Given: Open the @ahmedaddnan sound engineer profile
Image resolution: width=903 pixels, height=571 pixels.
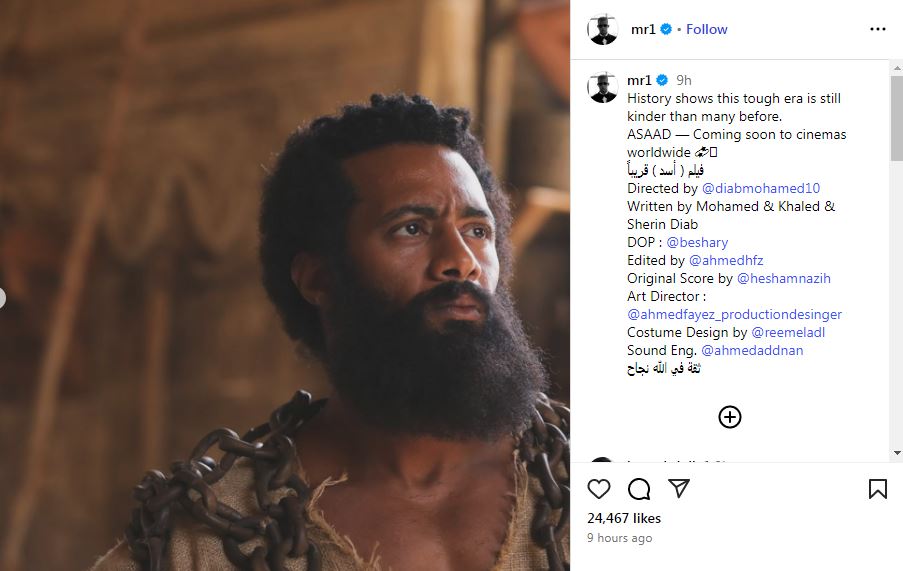Looking at the screenshot, I should point(752,350).
